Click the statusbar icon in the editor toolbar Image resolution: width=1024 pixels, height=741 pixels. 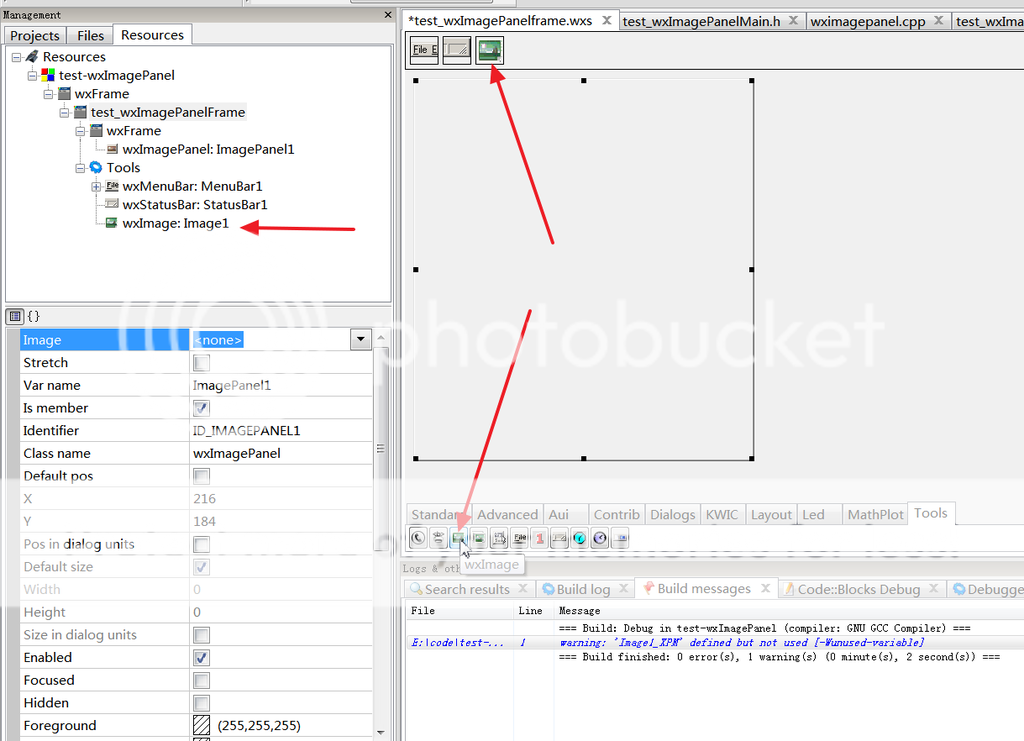457,49
